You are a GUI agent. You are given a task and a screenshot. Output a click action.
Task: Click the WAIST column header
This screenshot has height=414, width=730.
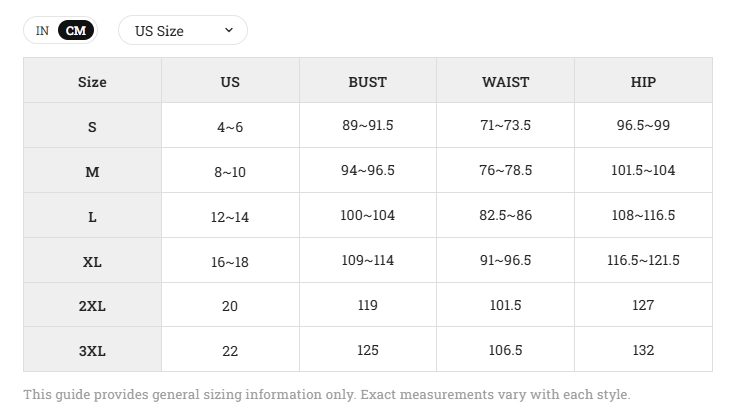(506, 81)
